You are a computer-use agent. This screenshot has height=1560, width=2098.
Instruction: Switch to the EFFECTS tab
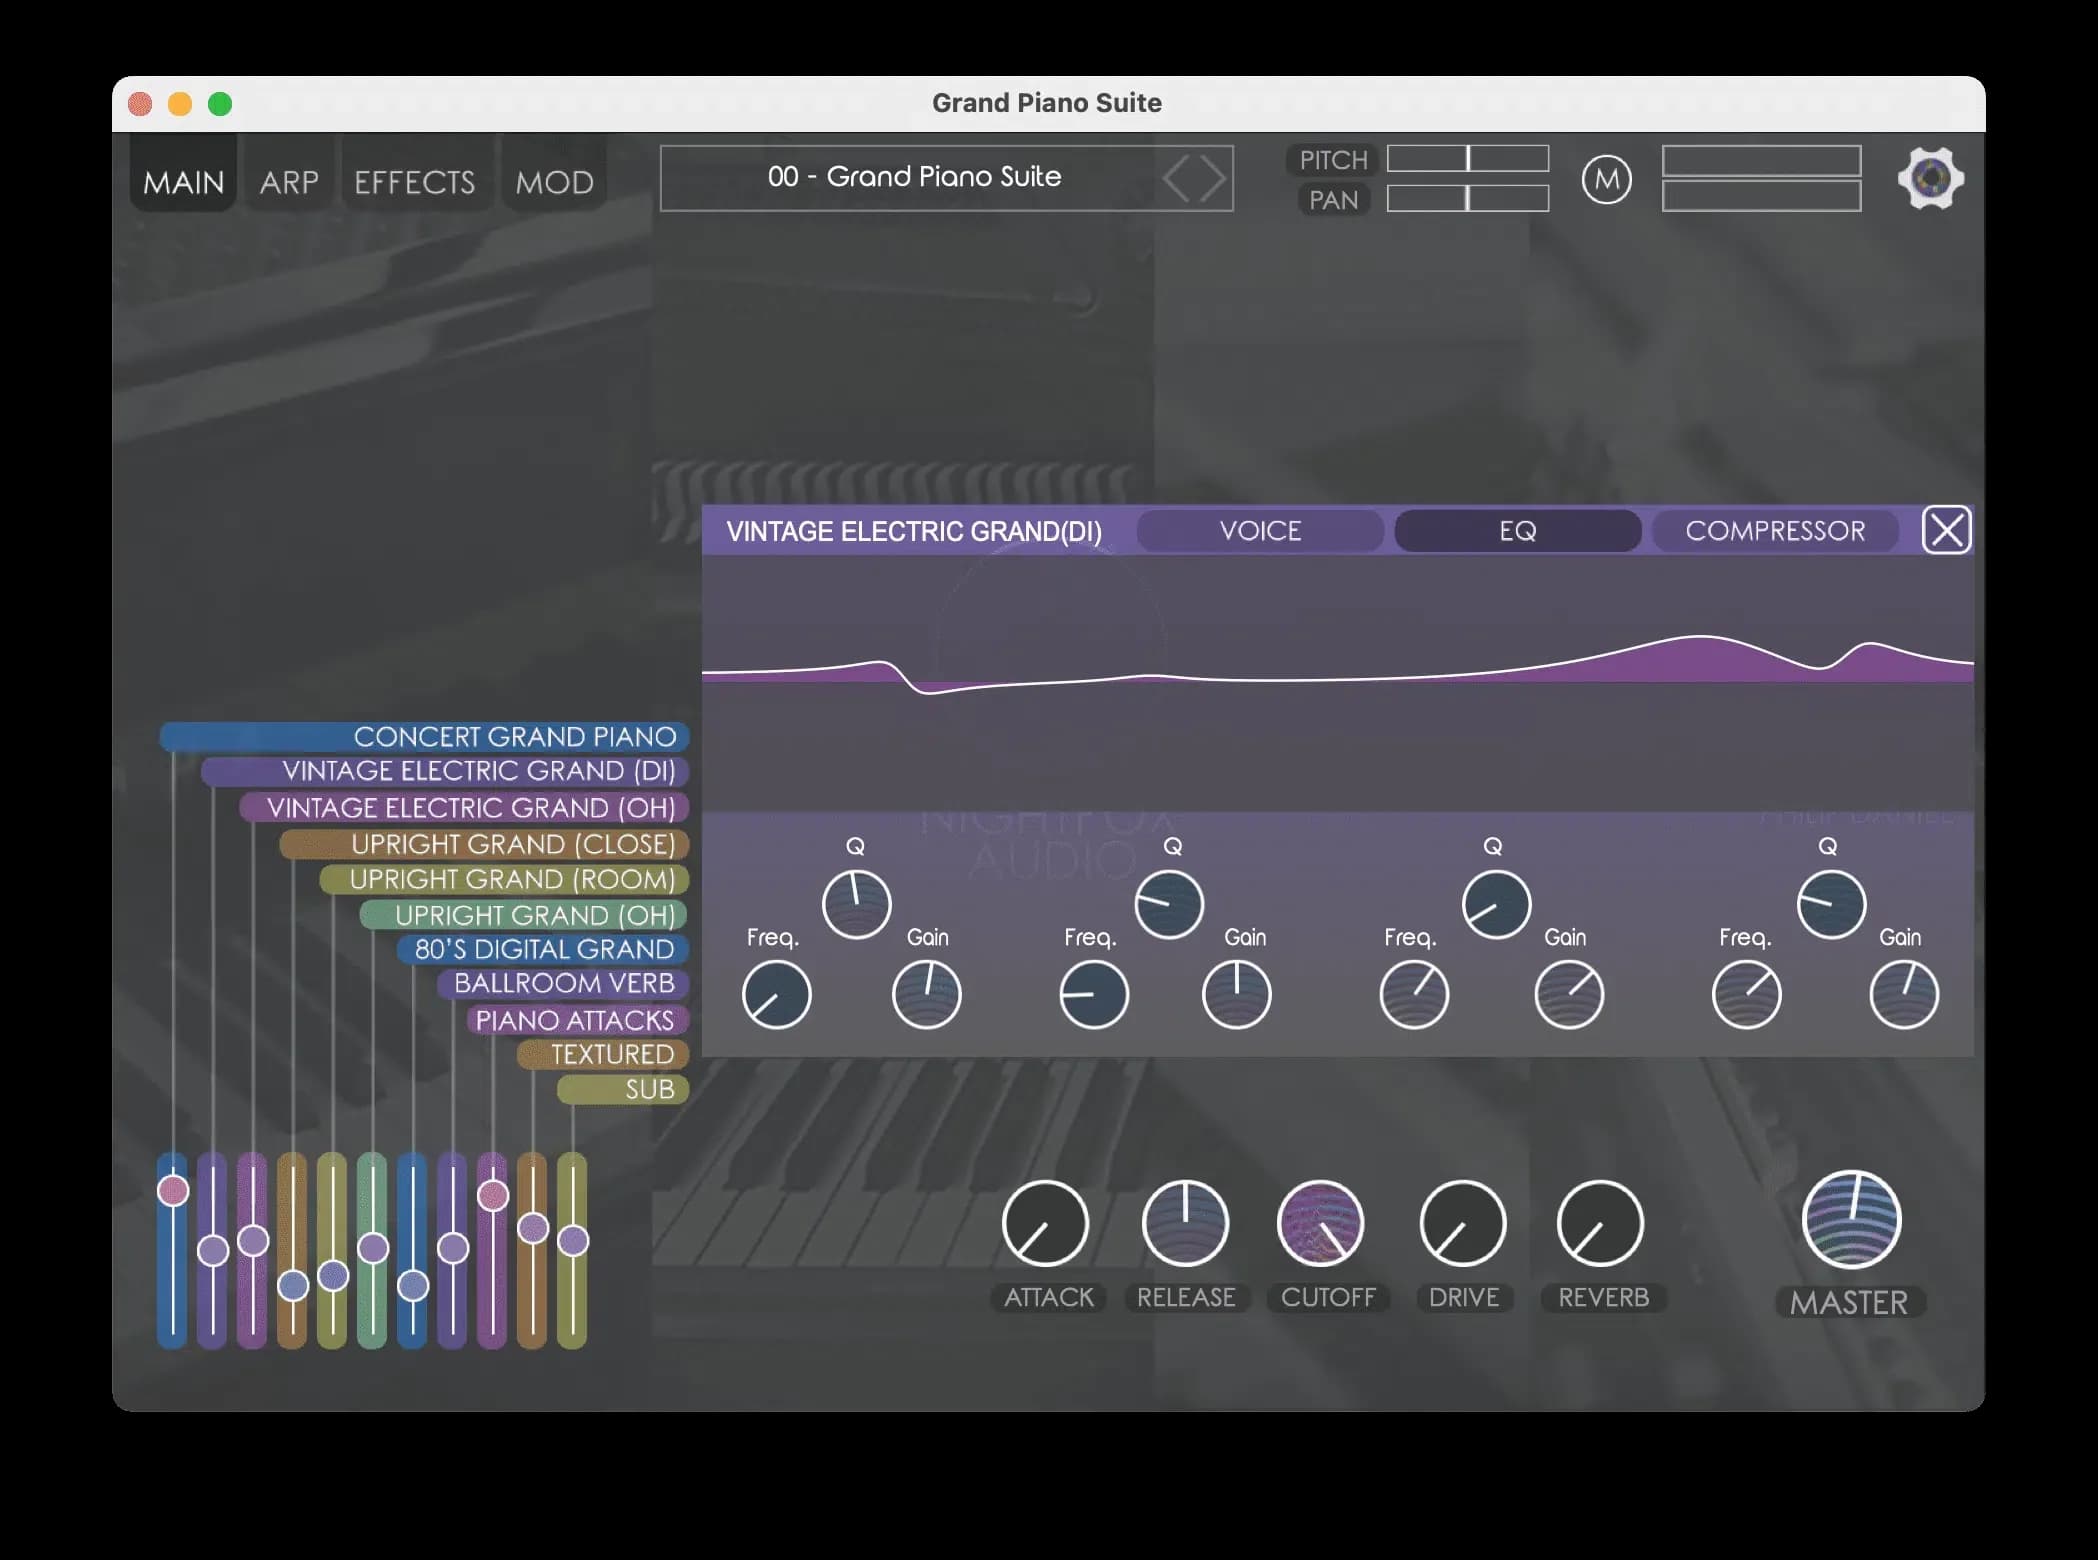(414, 181)
